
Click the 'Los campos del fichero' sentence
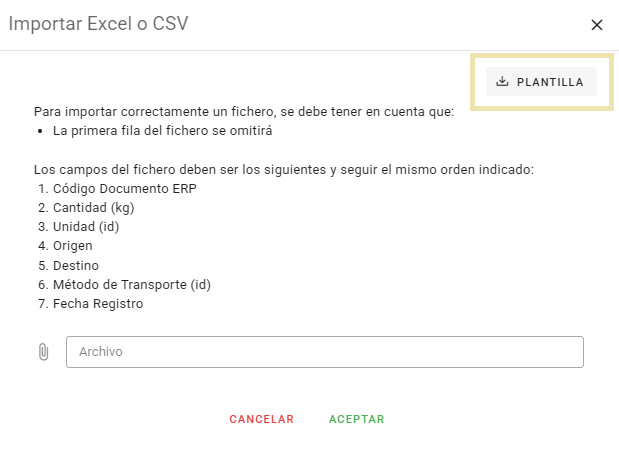click(283, 169)
